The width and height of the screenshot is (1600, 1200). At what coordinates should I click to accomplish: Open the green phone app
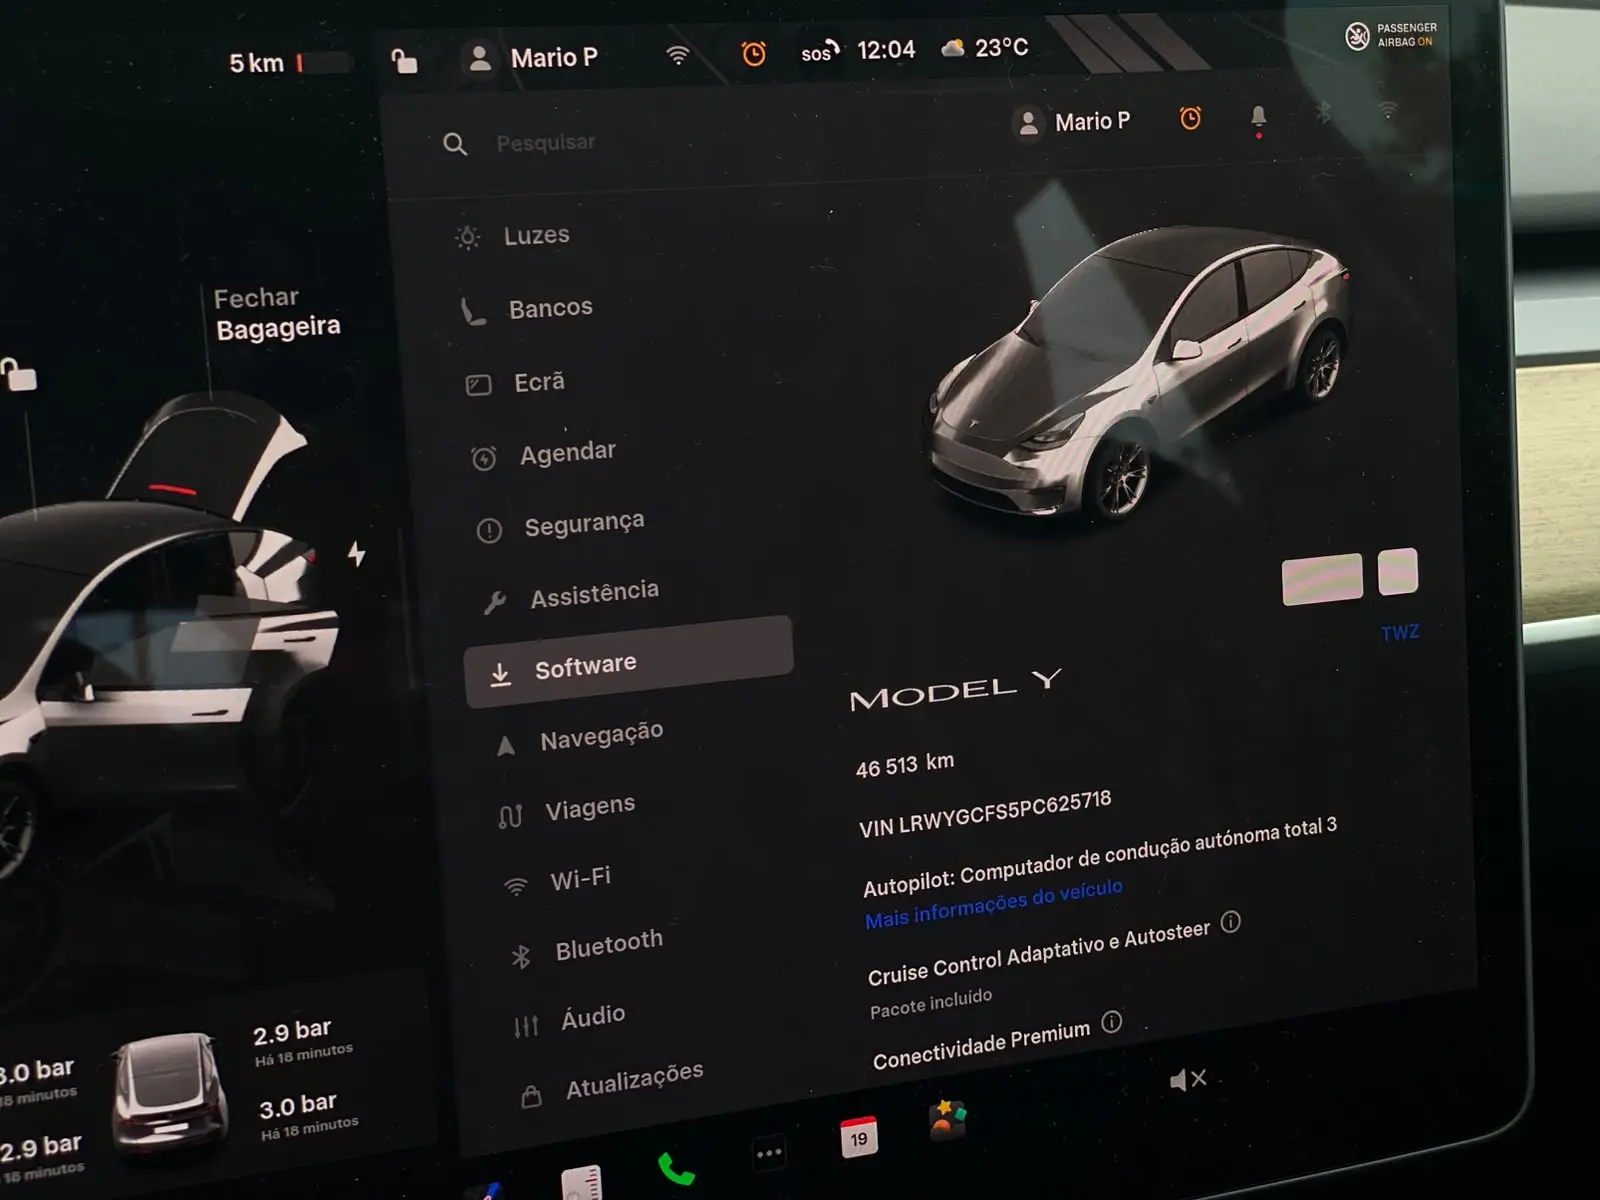pos(676,1168)
